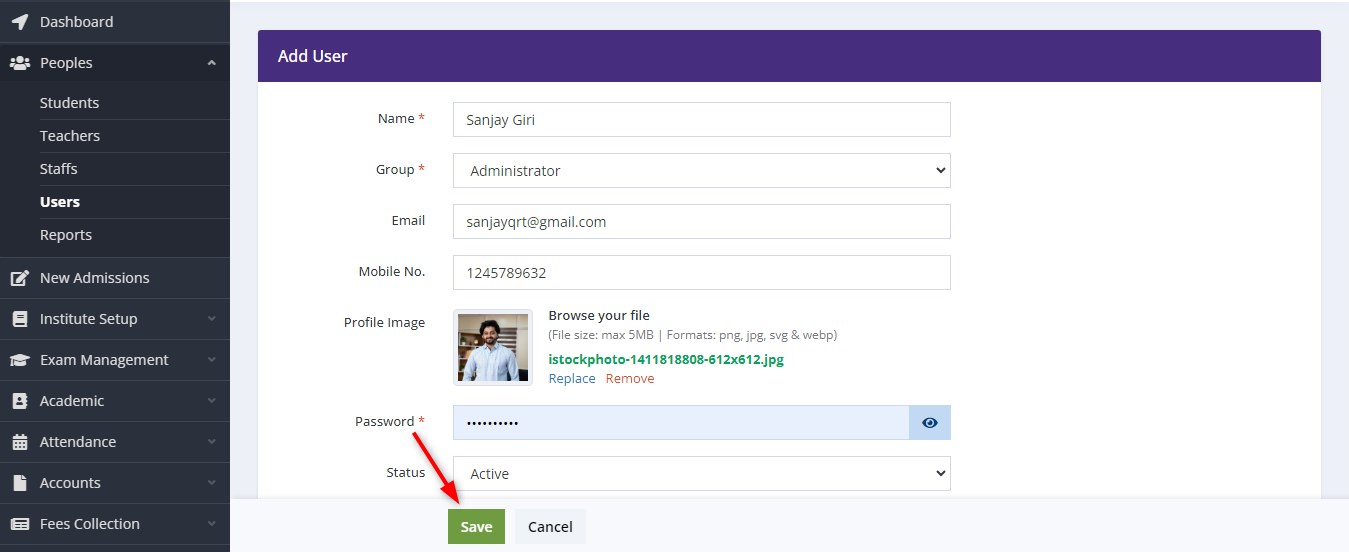Click the Mobile No. input field
1349x552 pixels.
(x=701, y=272)
